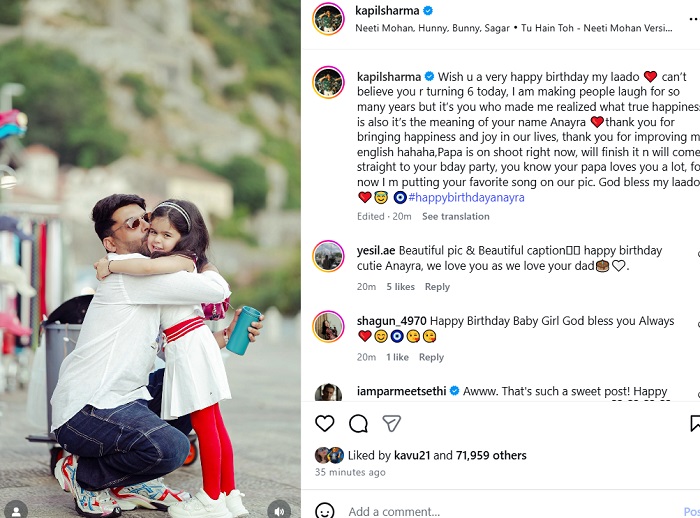This screenshot has height=518, width=700.
Task: Open iamparmeetsethi commenter profile name
Action: coord(399,392)
